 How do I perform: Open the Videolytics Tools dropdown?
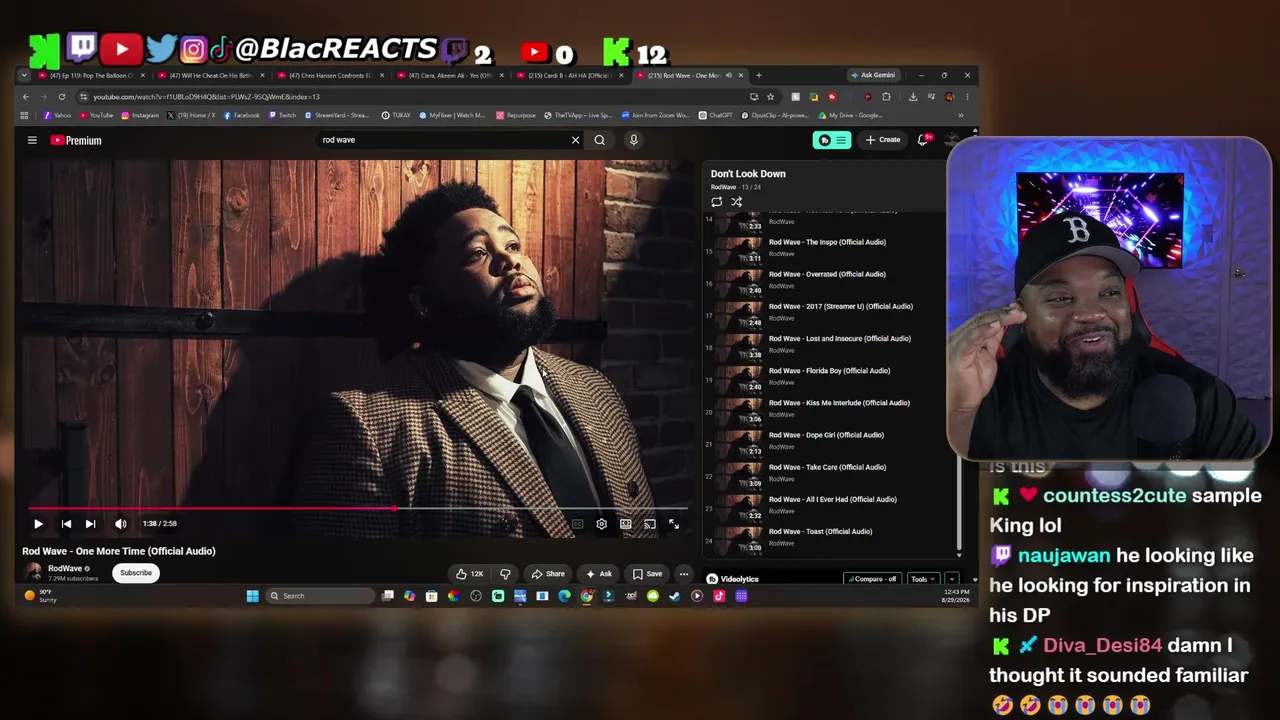pyautogui.click(x=922, y=579)
